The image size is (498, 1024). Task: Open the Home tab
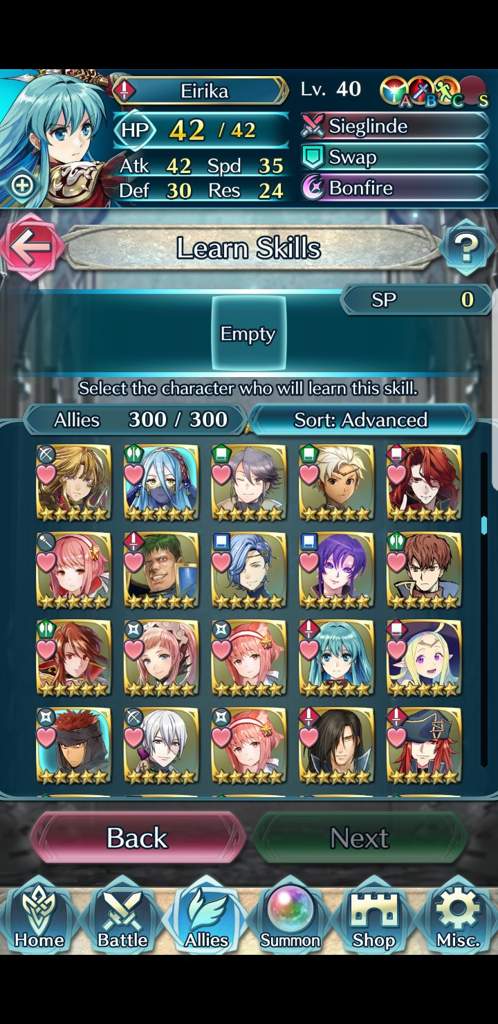click(x=39, y=920)
